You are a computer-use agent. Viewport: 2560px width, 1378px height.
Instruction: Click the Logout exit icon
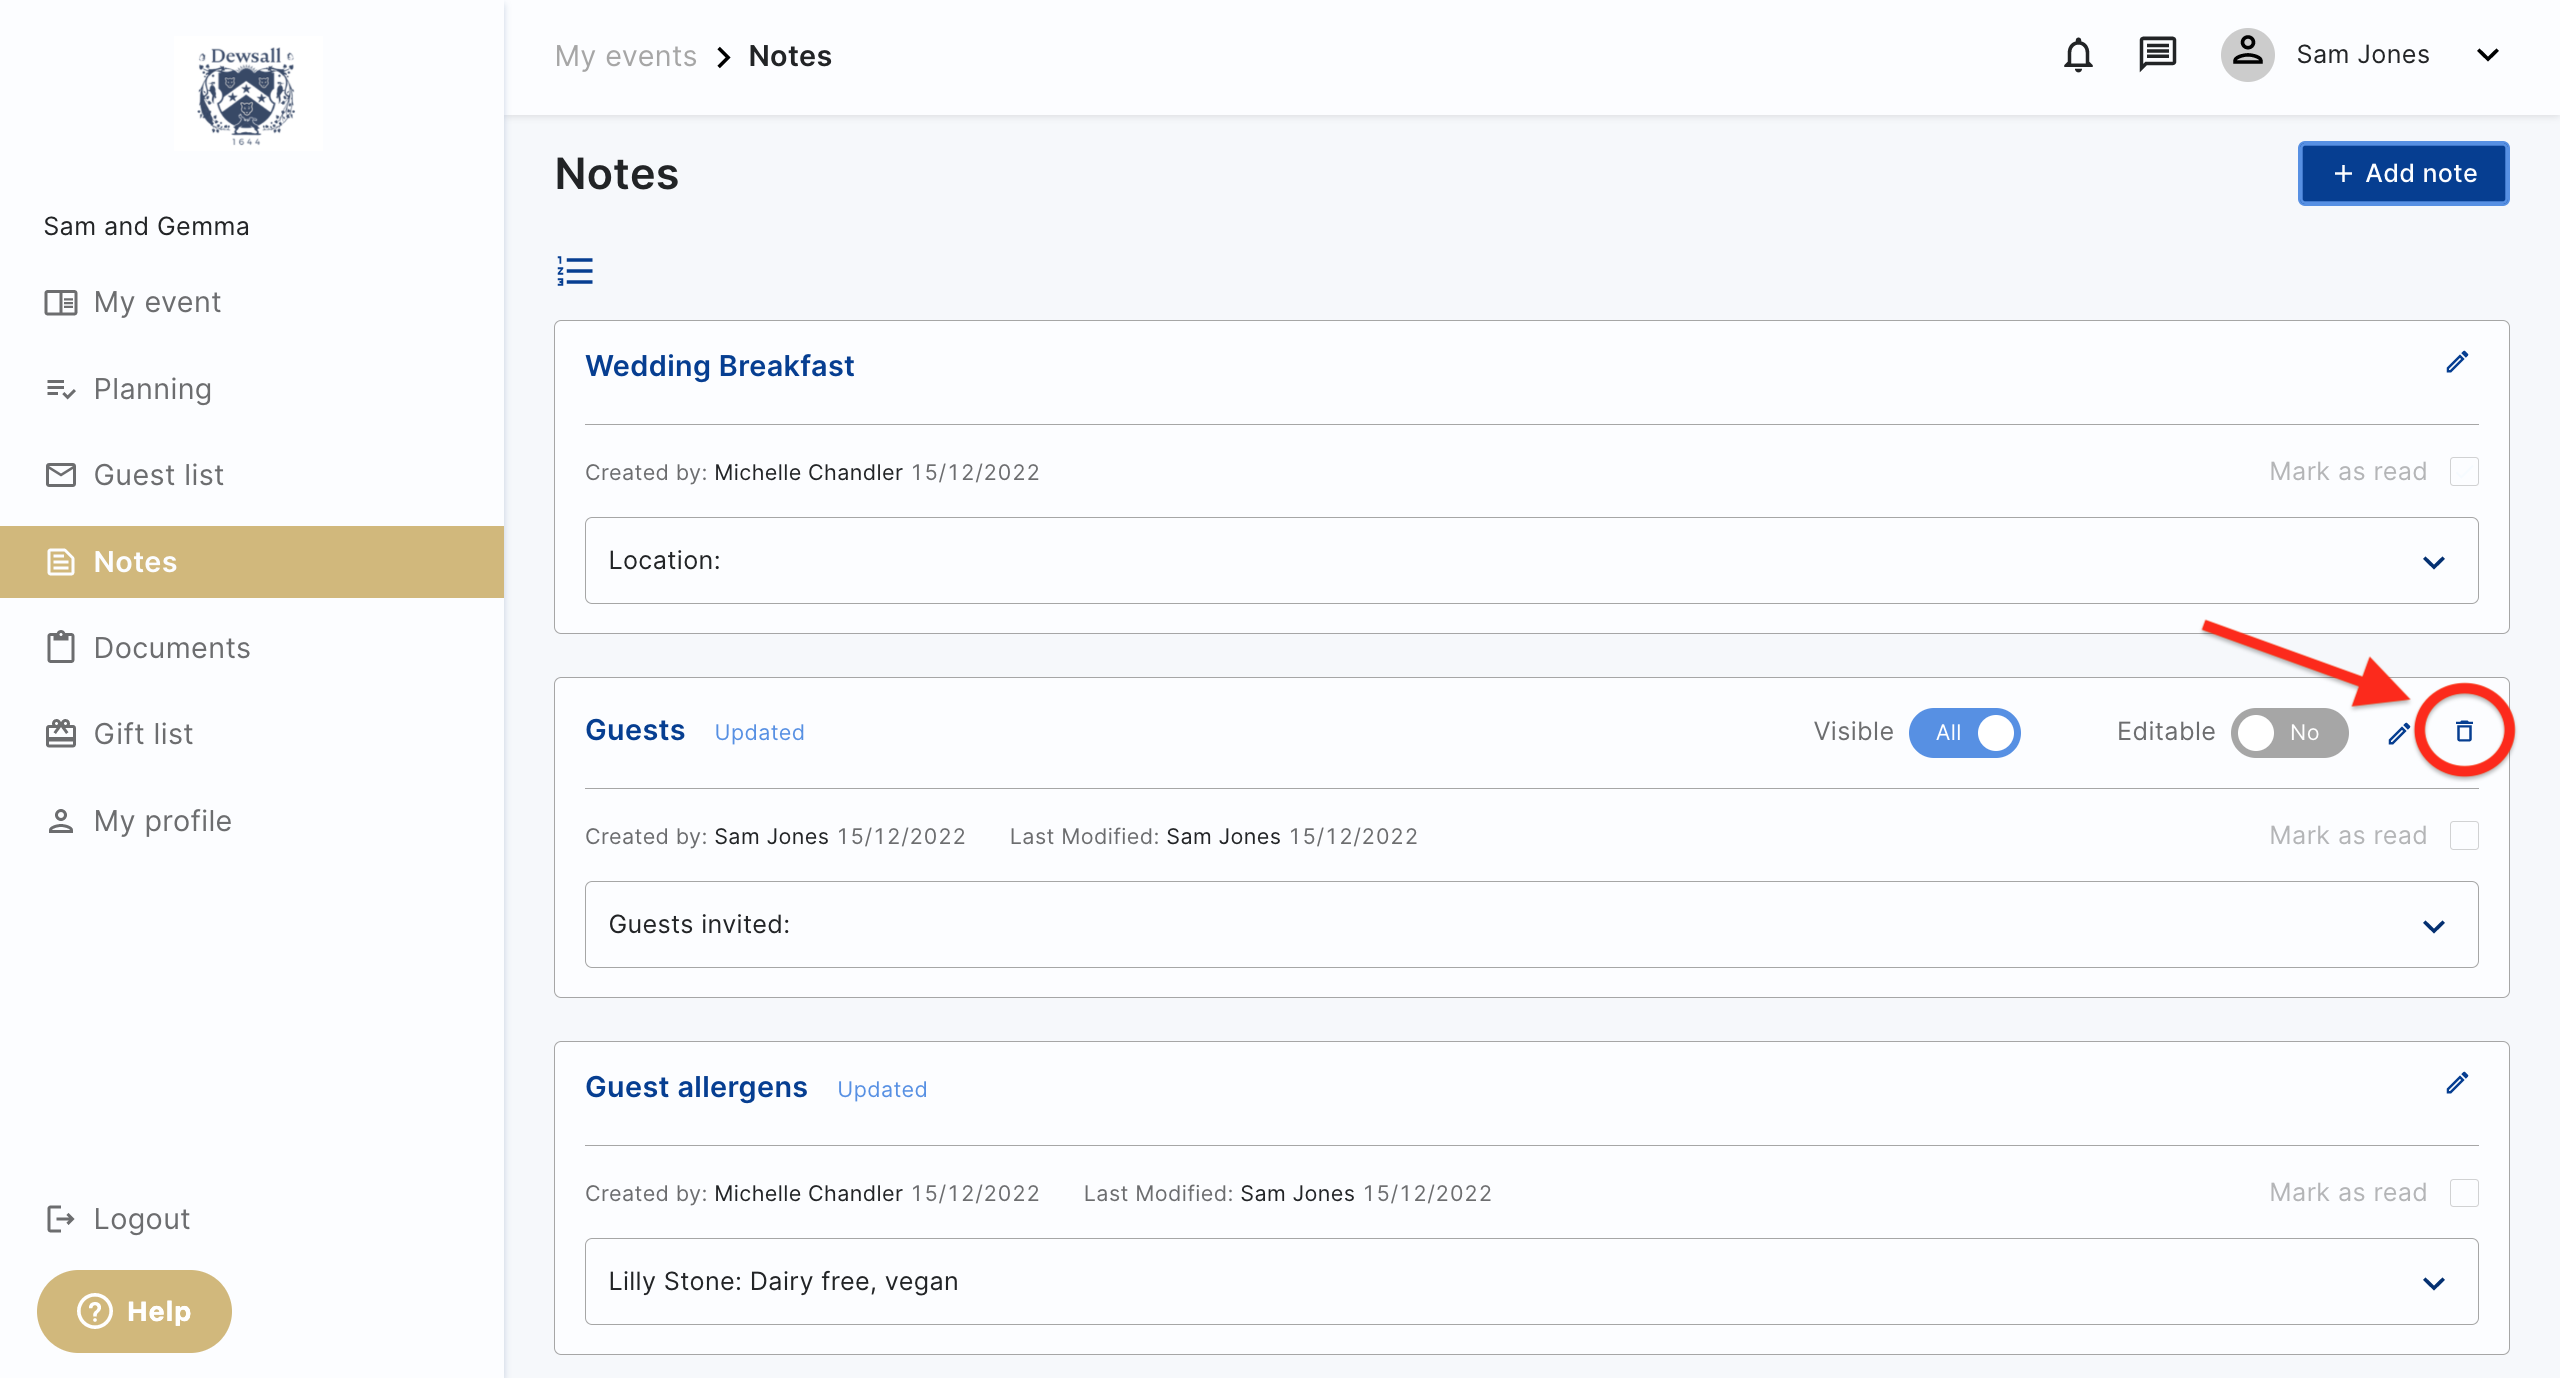pos(61,1219)
